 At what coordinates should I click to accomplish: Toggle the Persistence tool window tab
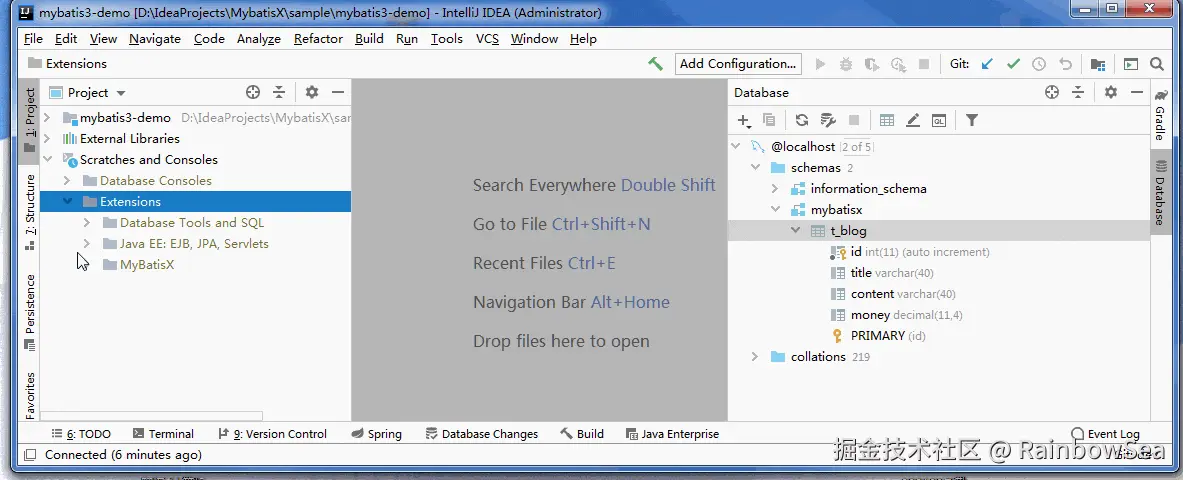[x=29, y=312]
